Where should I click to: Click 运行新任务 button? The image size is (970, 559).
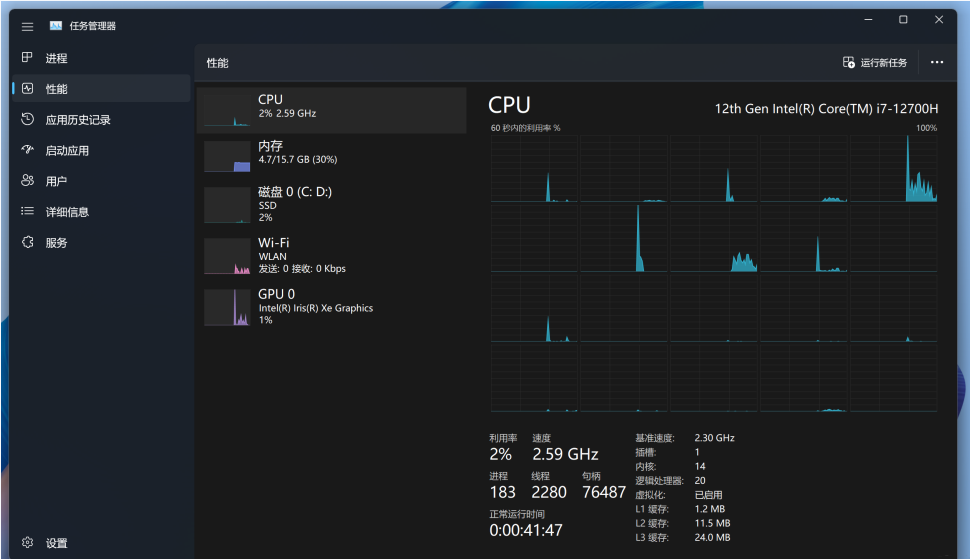(x=875, y=62)
